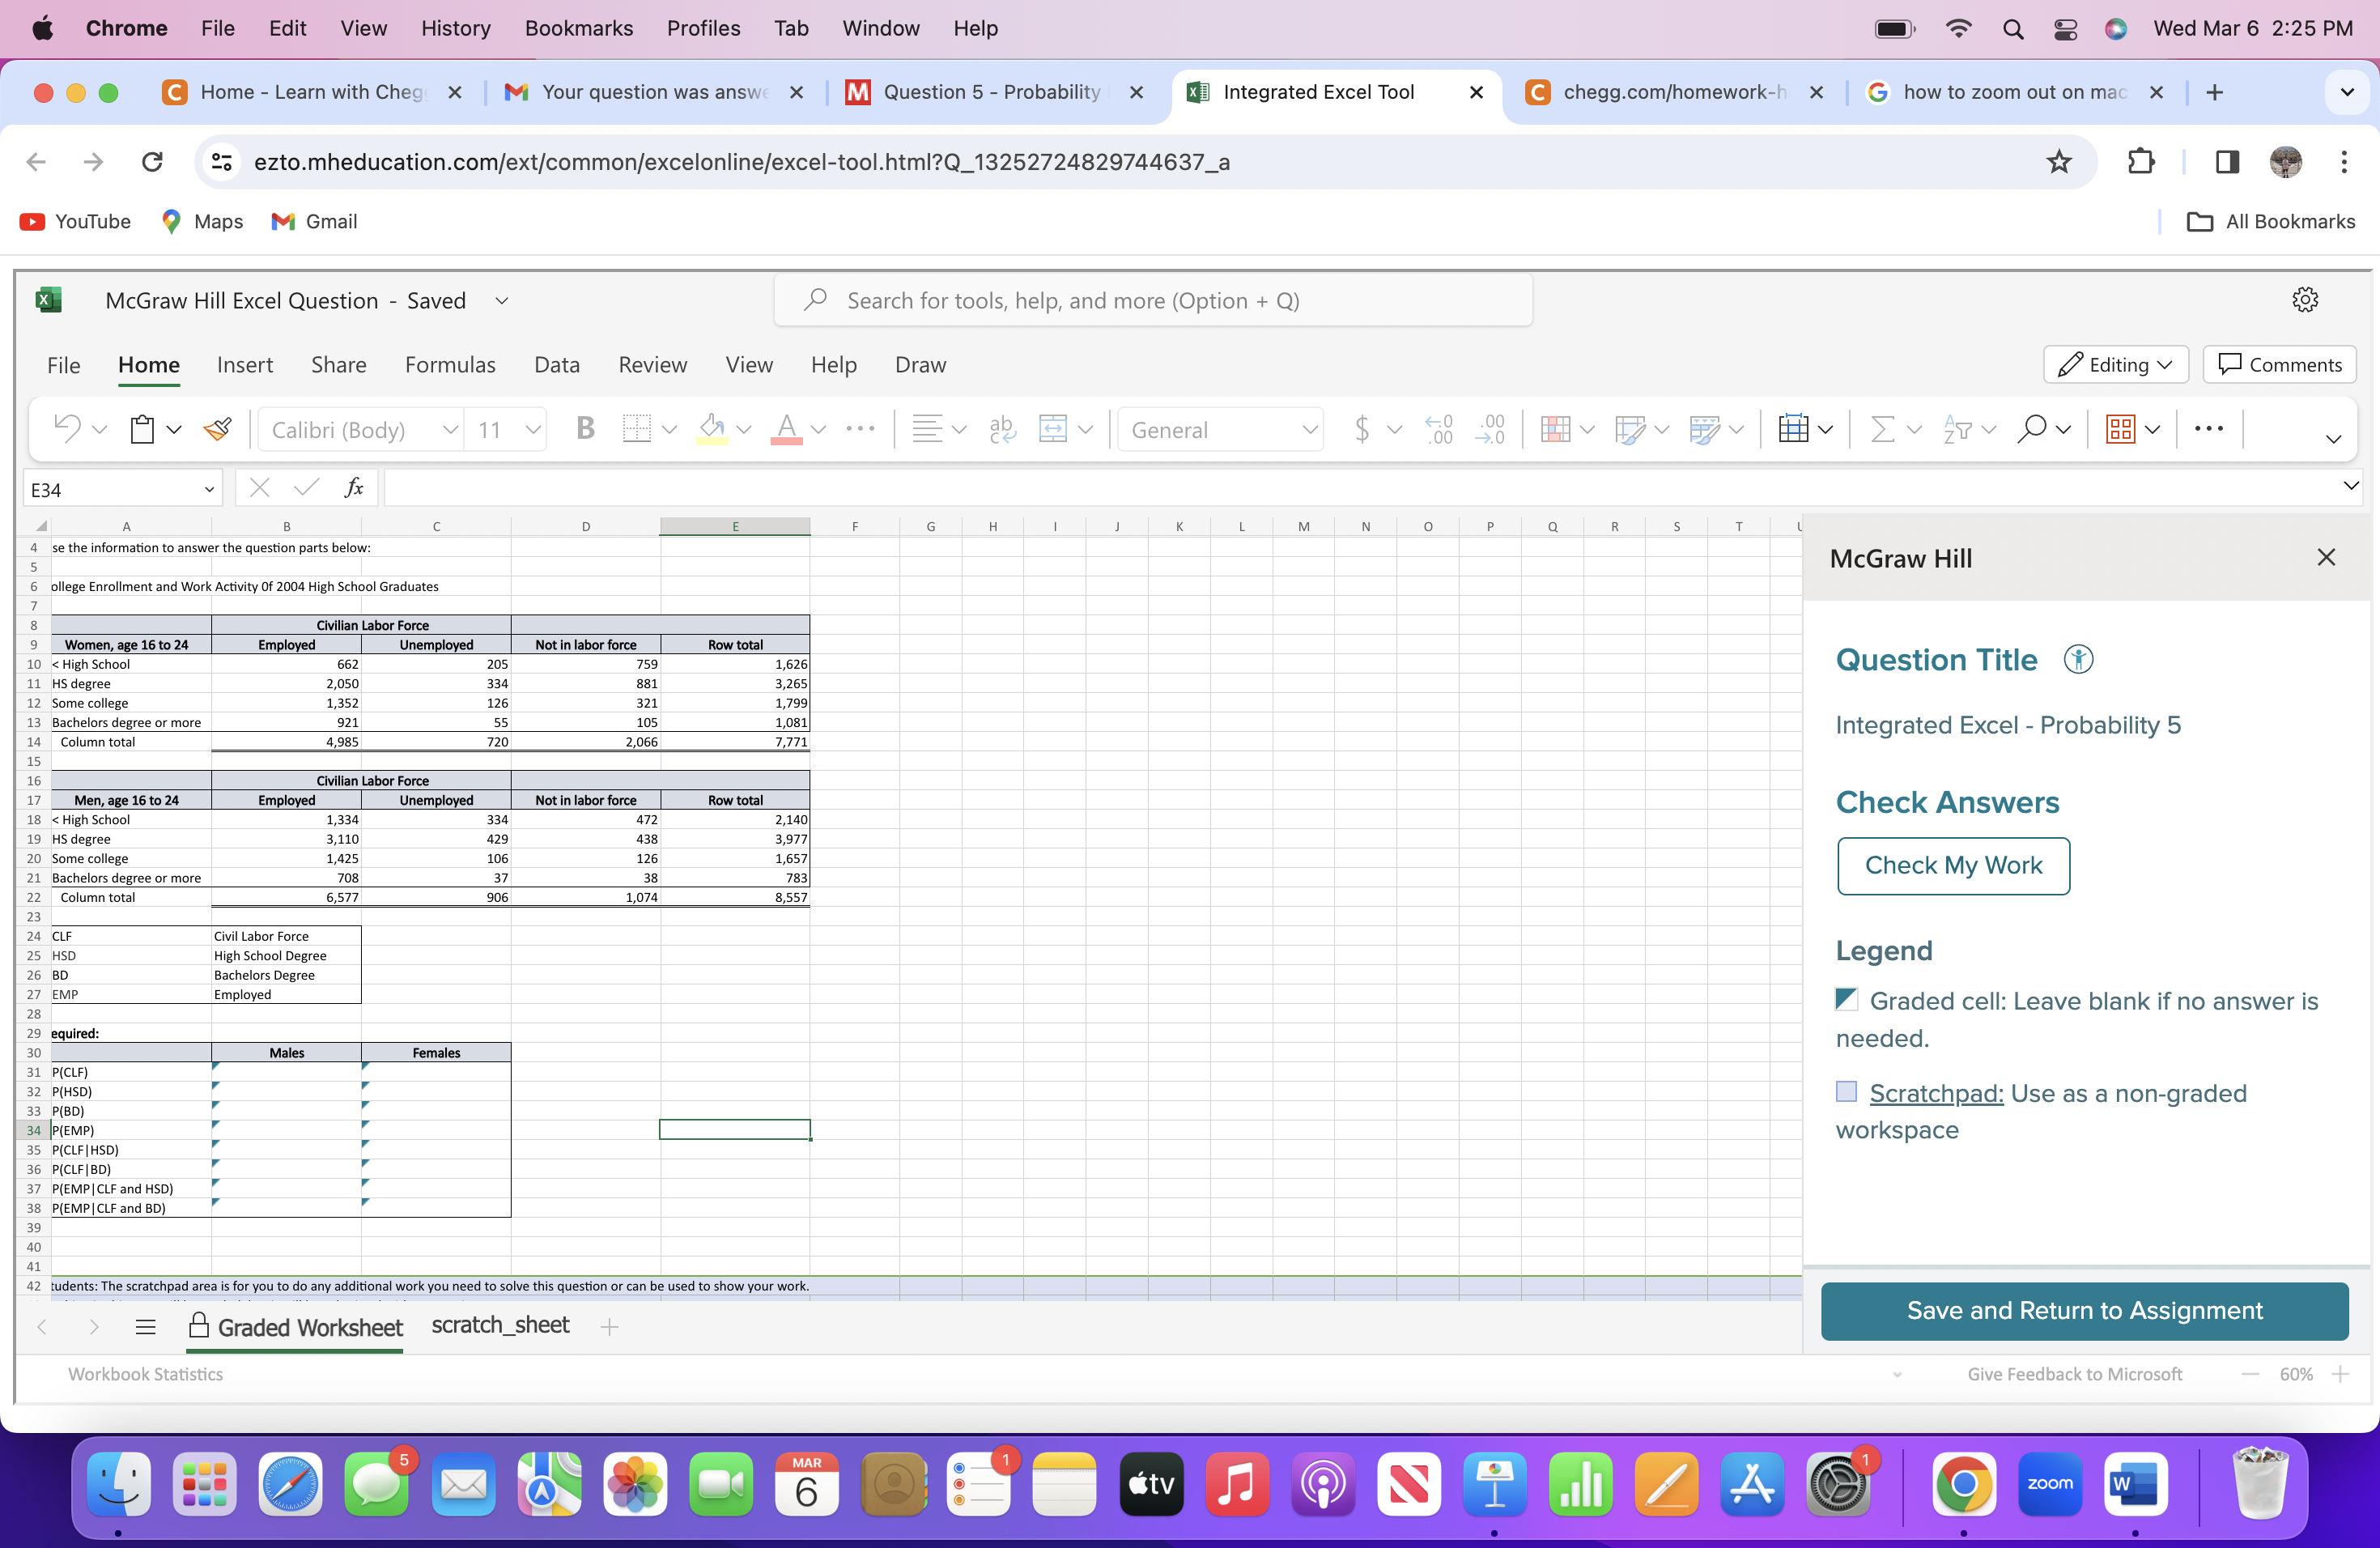Open the Comments pane button
This screenshot has width=2380, height=1548.
coord(2279,365)
